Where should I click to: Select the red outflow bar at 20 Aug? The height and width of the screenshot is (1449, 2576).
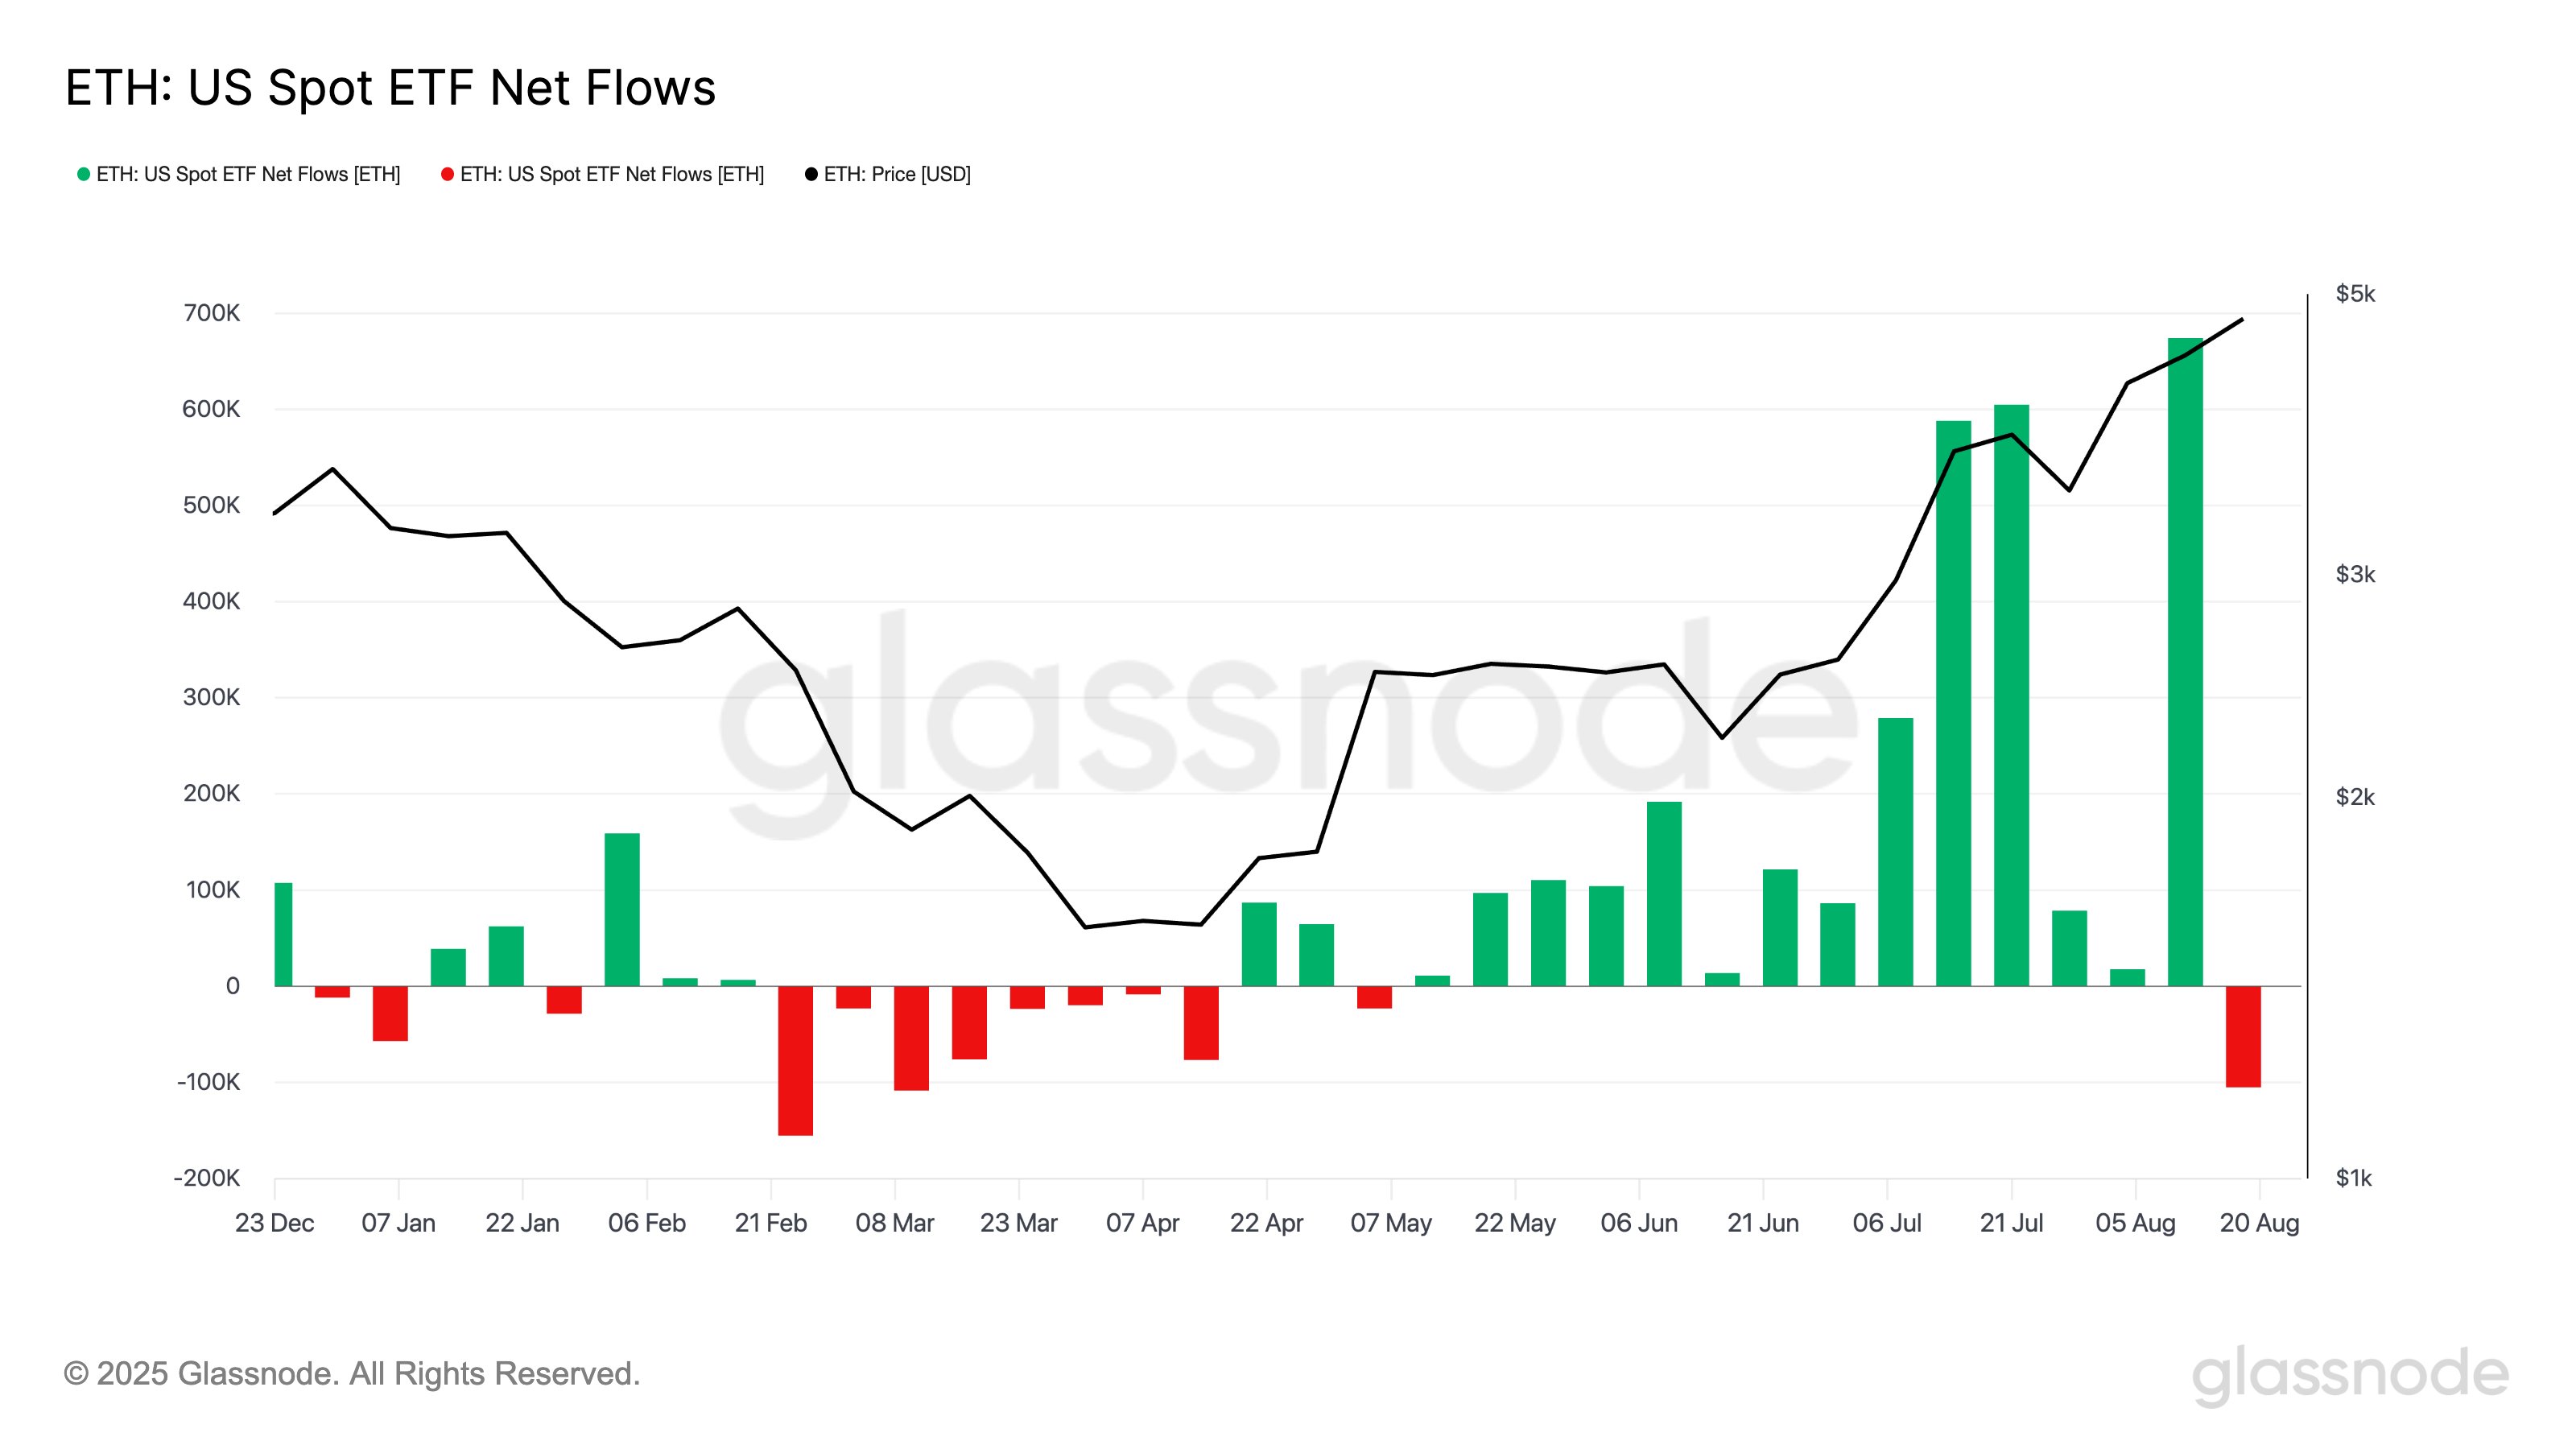point(2243,1036)
